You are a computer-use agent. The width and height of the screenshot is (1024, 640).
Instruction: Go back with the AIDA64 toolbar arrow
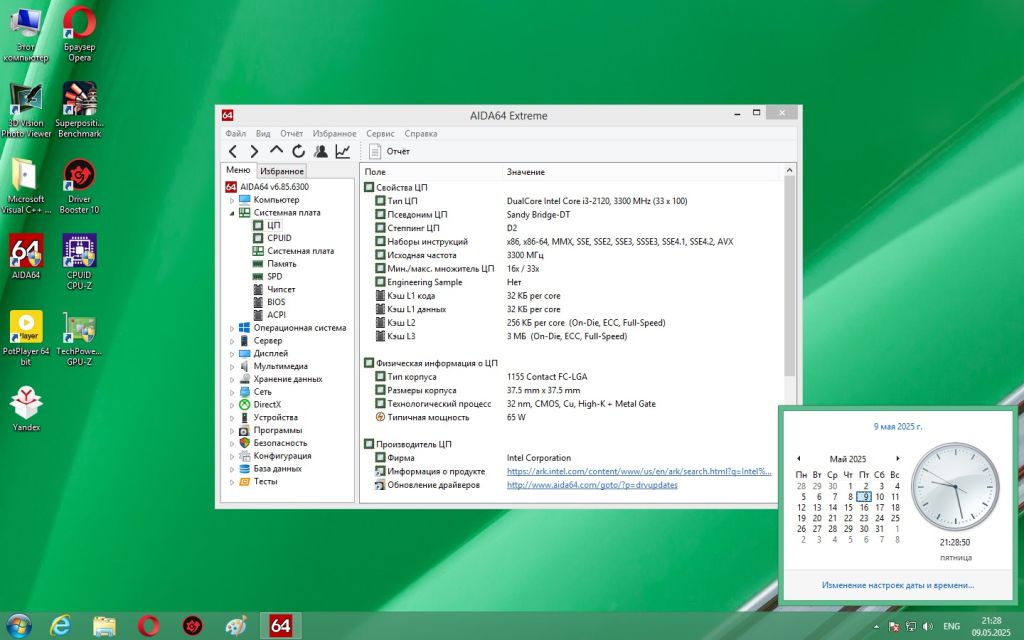click(232, 152)
